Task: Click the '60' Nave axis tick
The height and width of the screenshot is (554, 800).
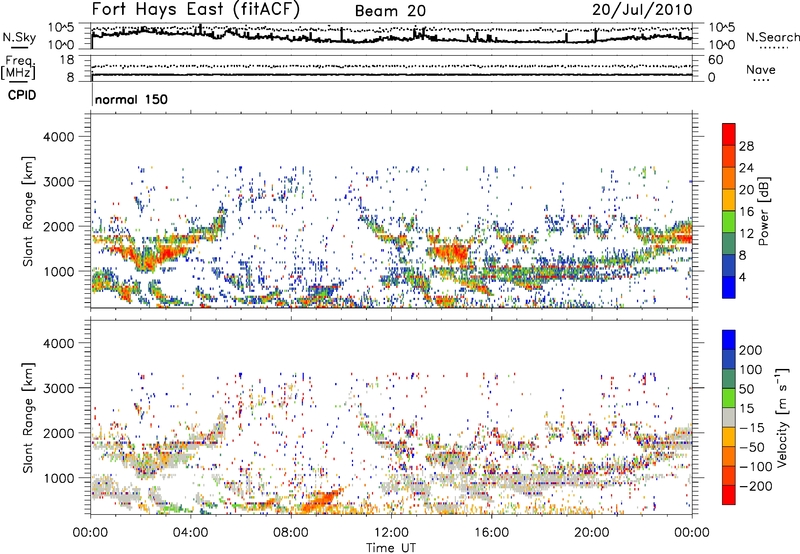Action: (x=715, y=60)
